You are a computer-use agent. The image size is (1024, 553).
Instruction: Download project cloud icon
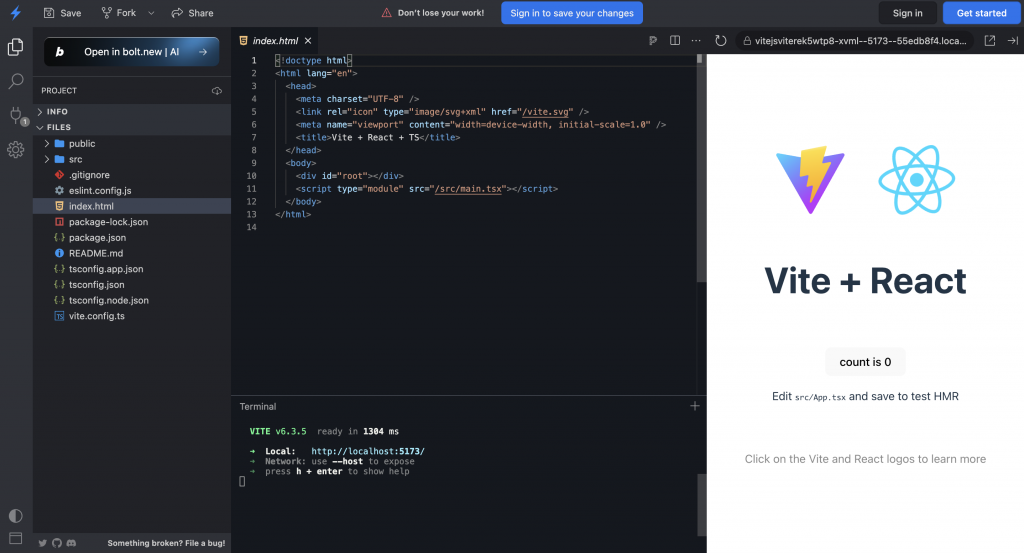point(217,91)
